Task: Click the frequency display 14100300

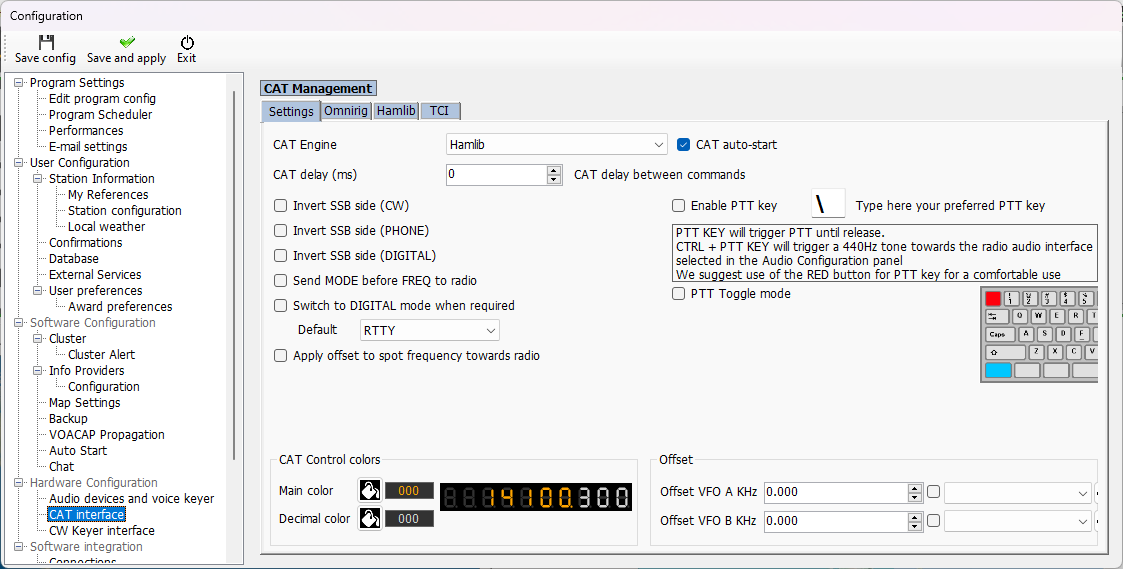Action: pyautogui.click(x=536, y=497)
